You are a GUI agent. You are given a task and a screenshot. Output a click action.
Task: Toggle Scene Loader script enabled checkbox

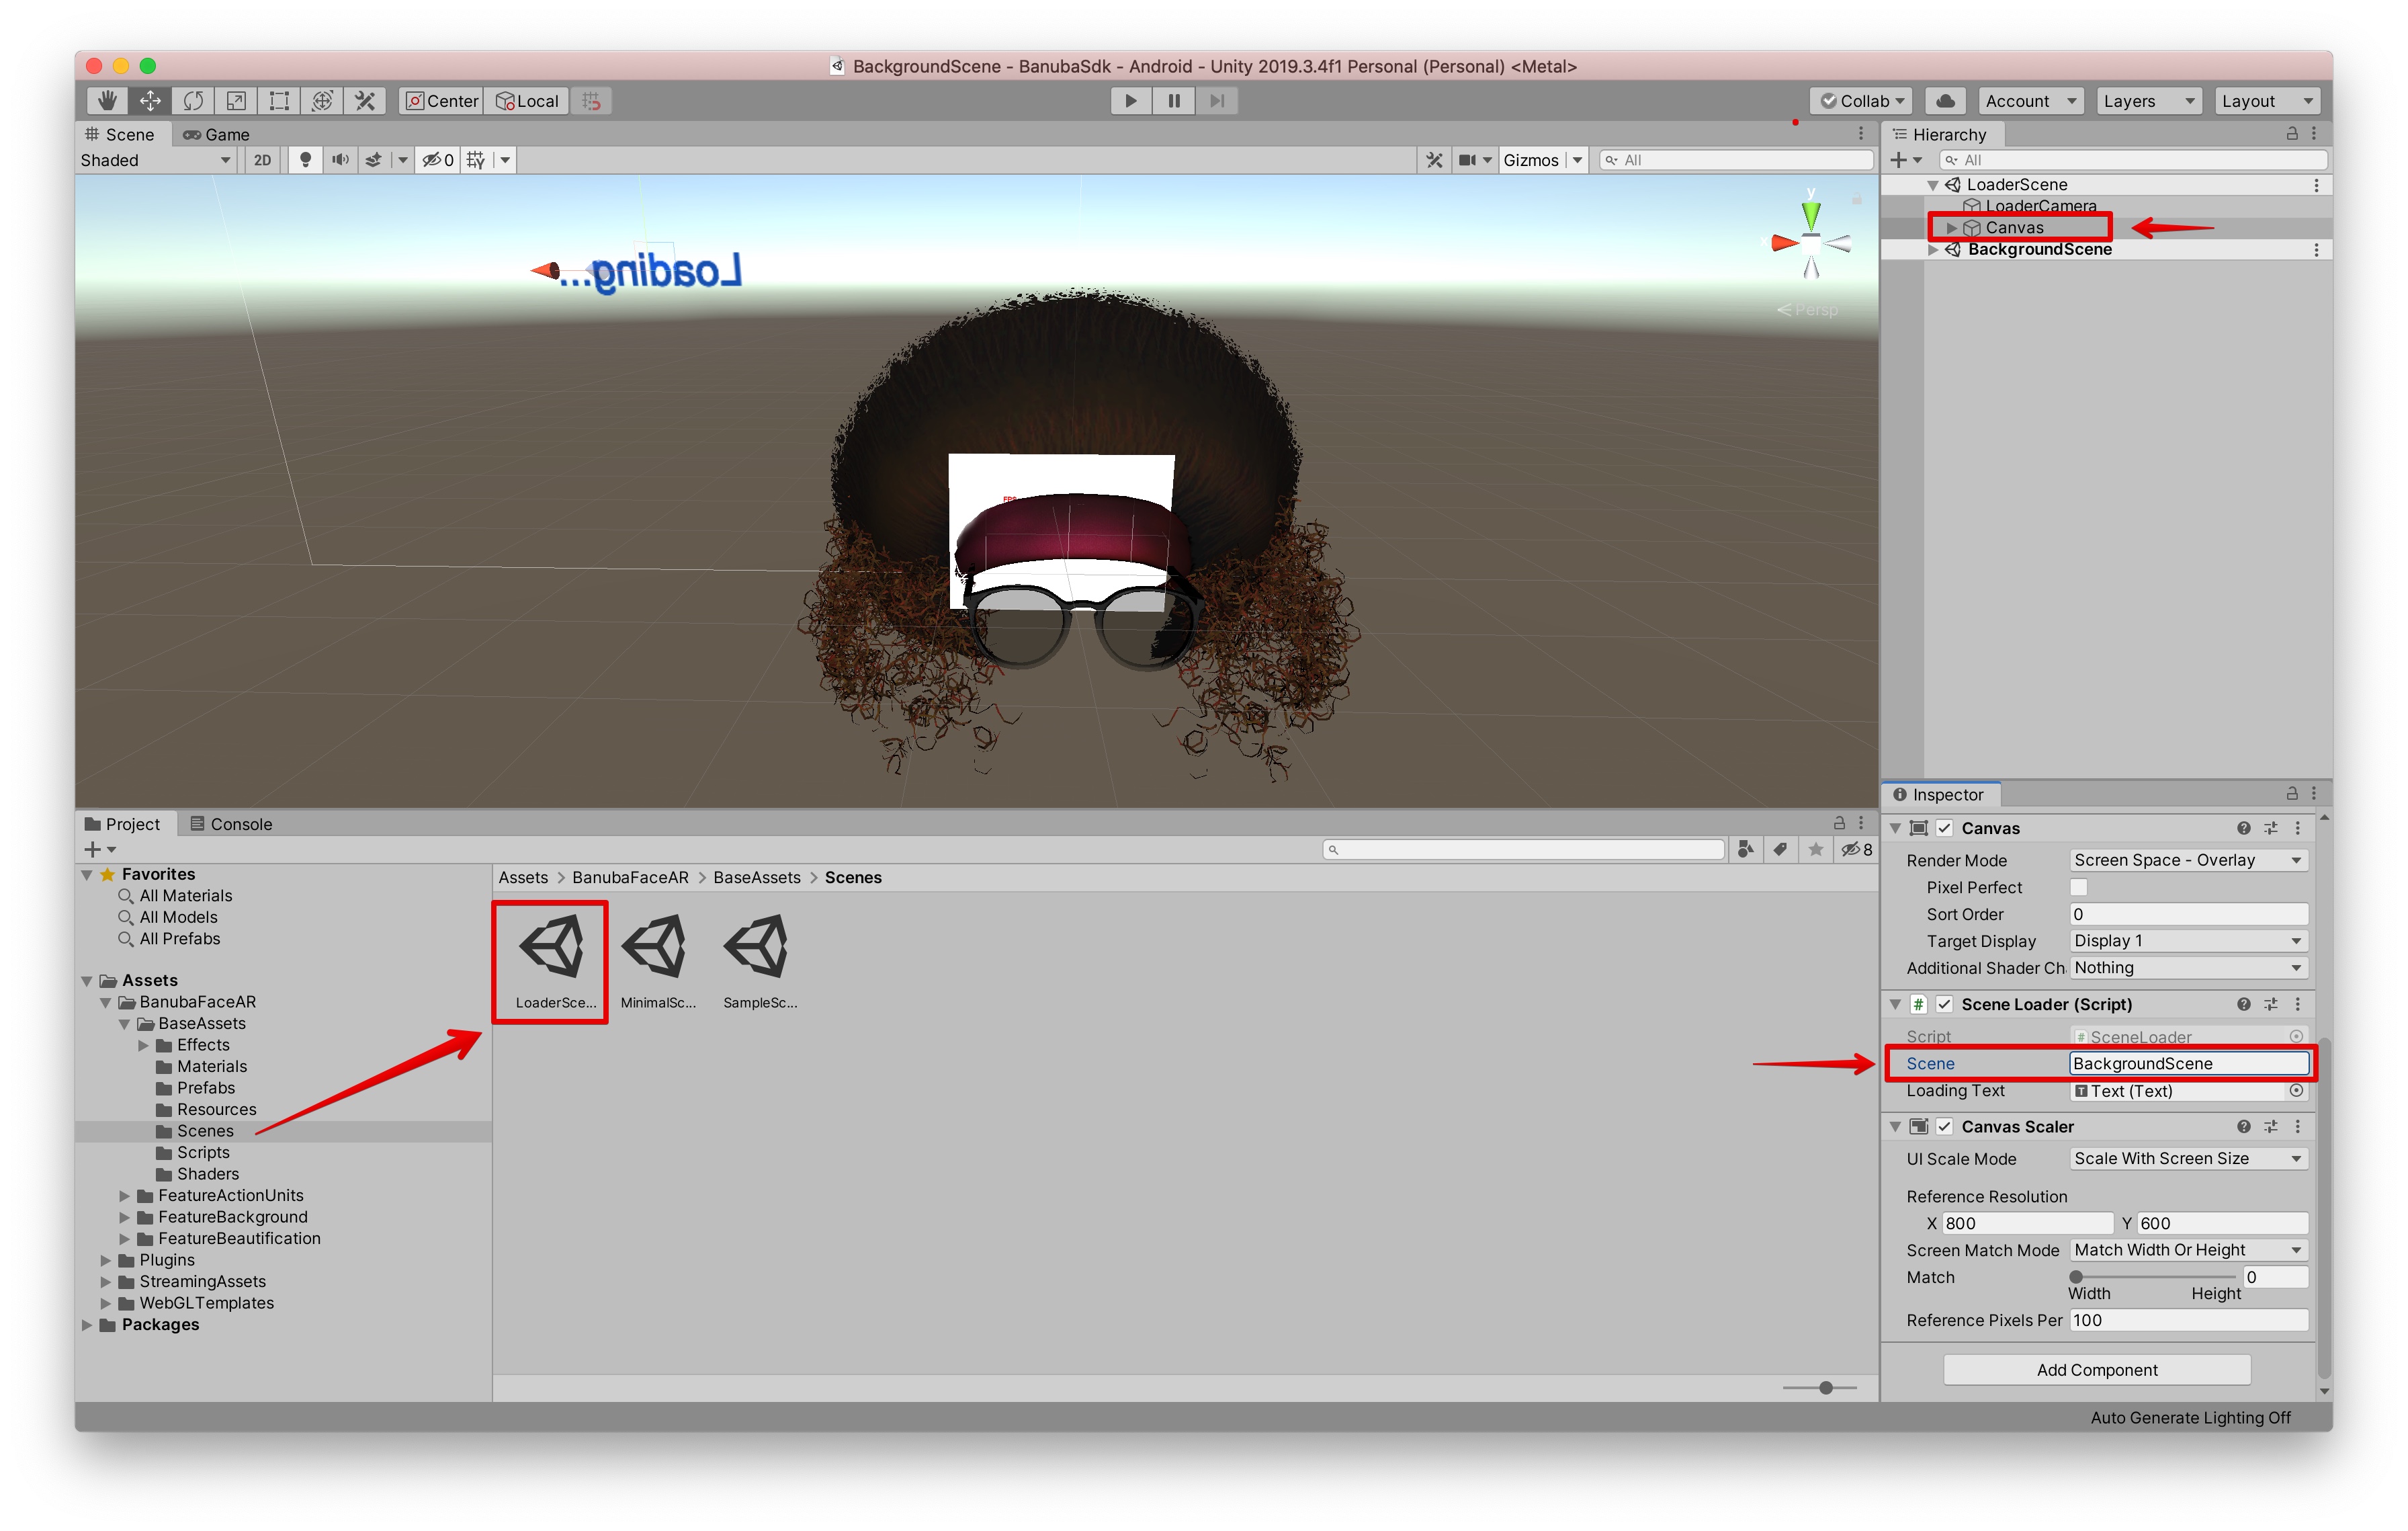click(x=1945, y=1004)
